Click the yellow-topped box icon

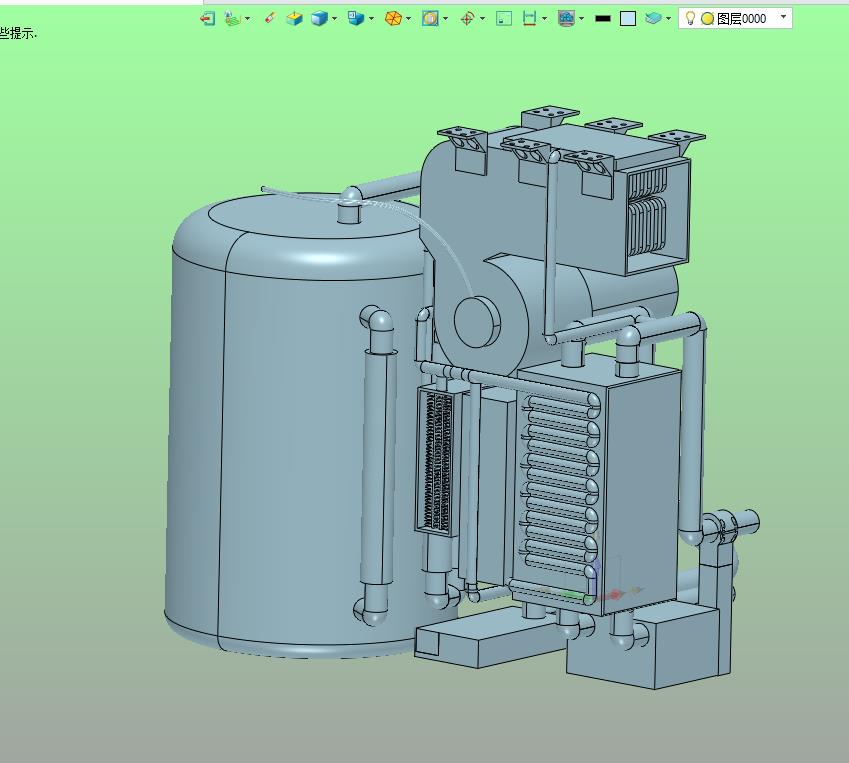tap(294, 18)
